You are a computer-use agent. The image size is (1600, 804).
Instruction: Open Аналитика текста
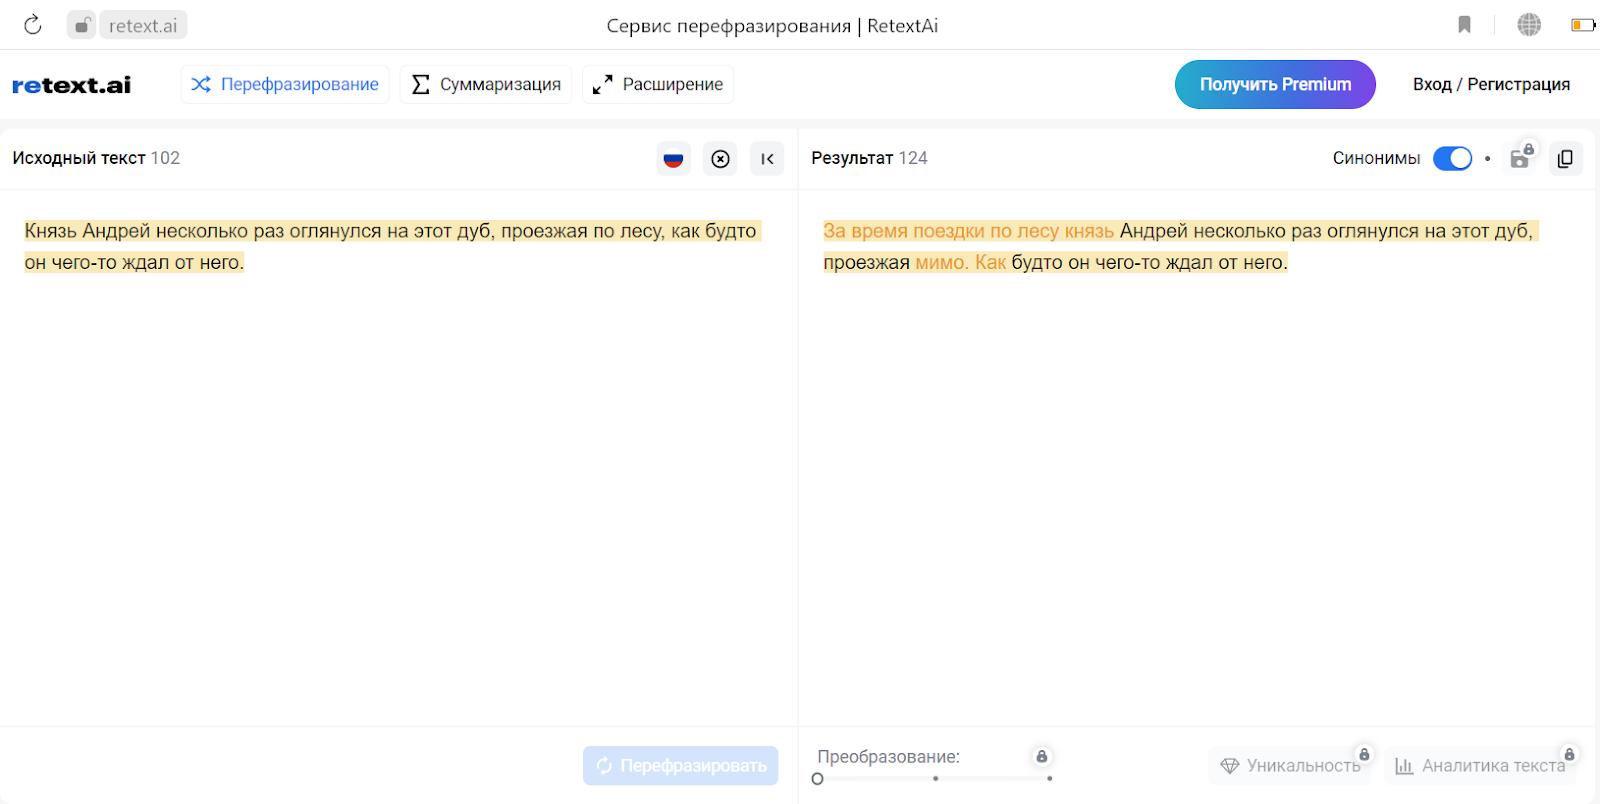pyautogui.click(x=1480, y=765)
